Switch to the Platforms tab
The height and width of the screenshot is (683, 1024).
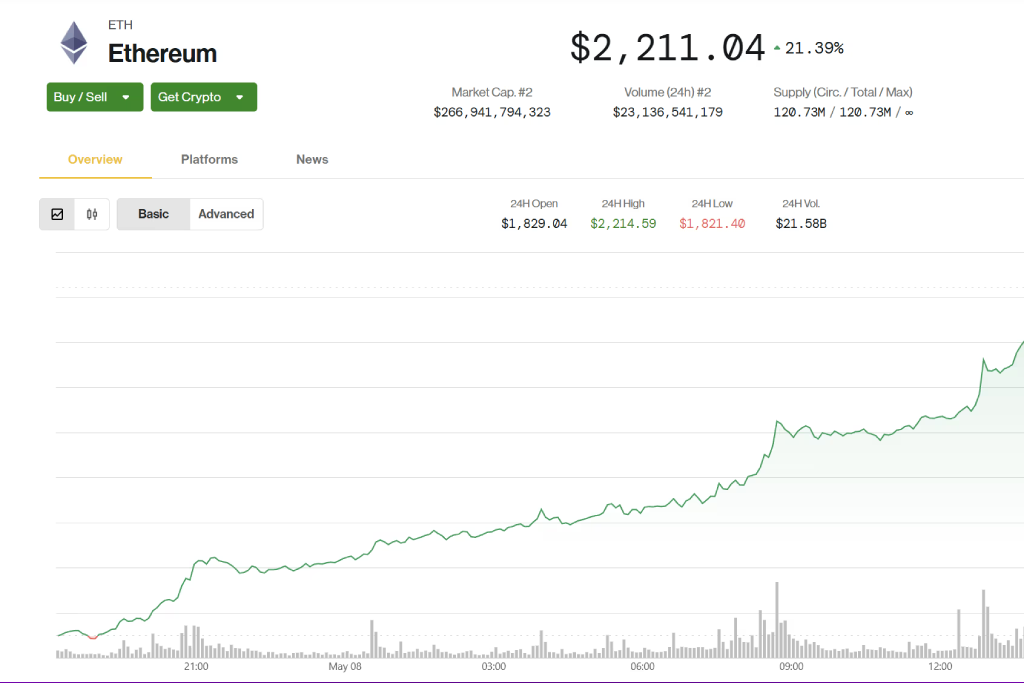209,159
